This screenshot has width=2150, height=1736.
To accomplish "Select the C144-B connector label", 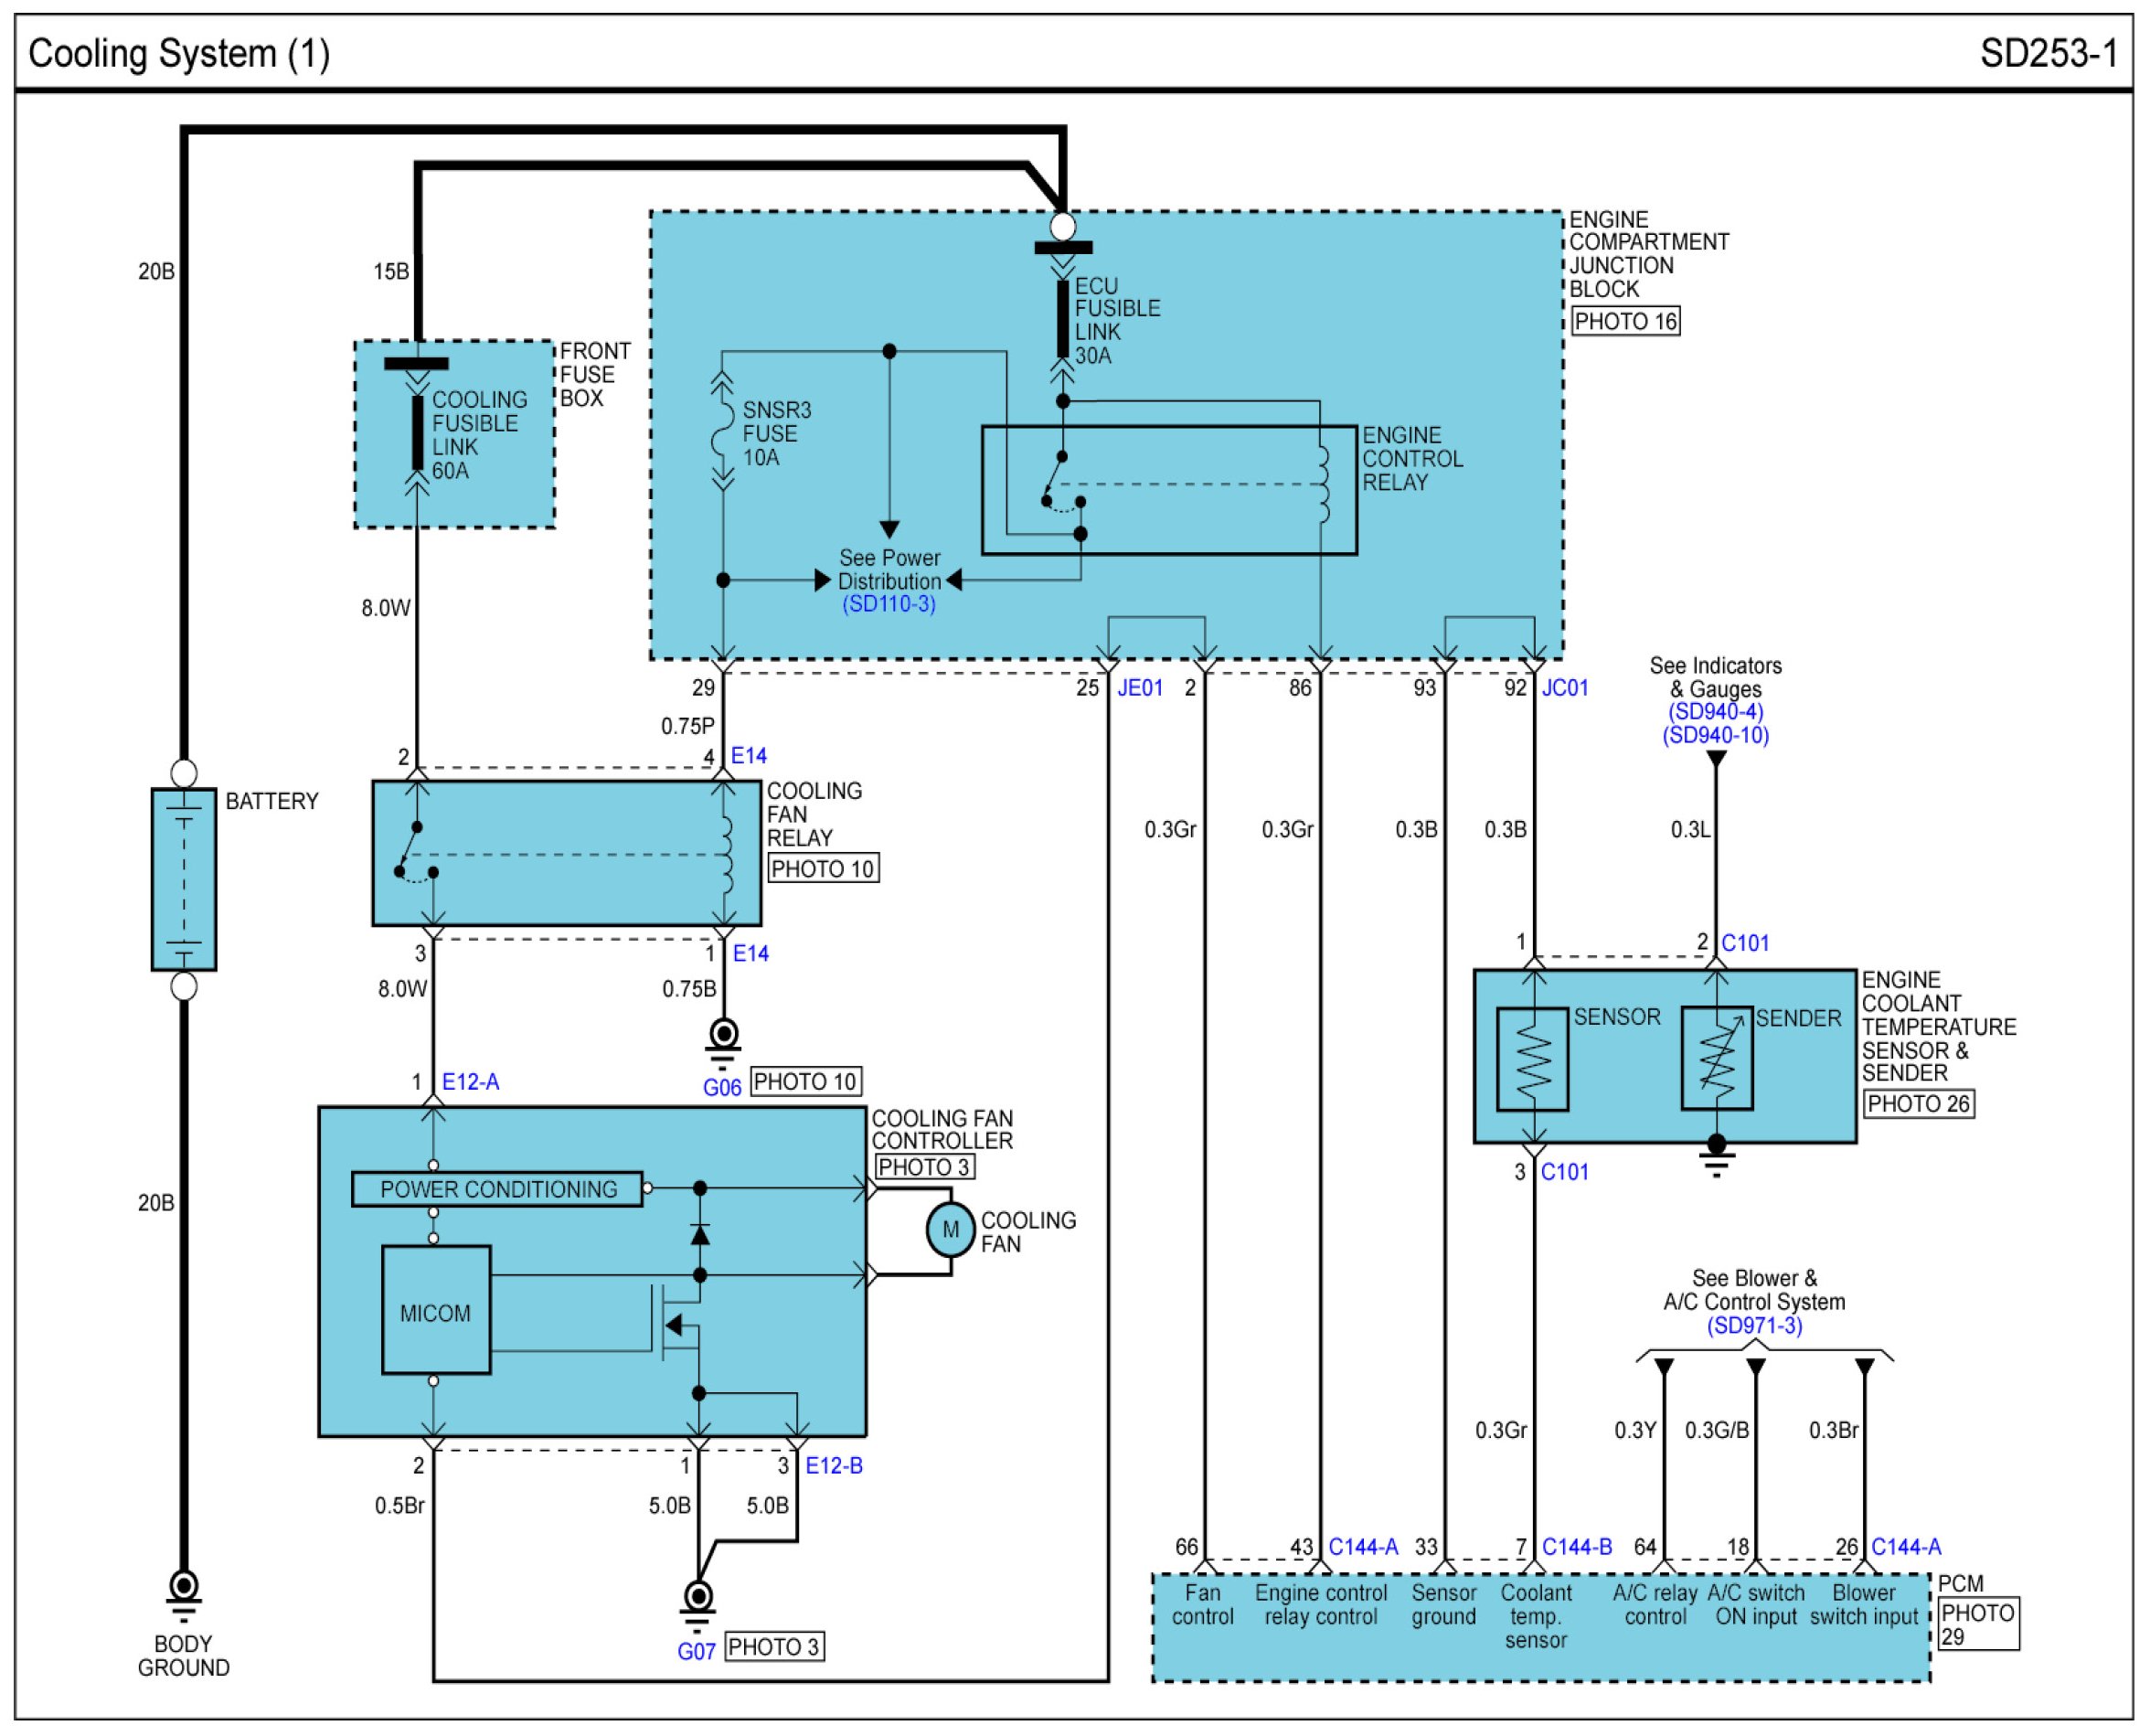I will [1576, 1547].
